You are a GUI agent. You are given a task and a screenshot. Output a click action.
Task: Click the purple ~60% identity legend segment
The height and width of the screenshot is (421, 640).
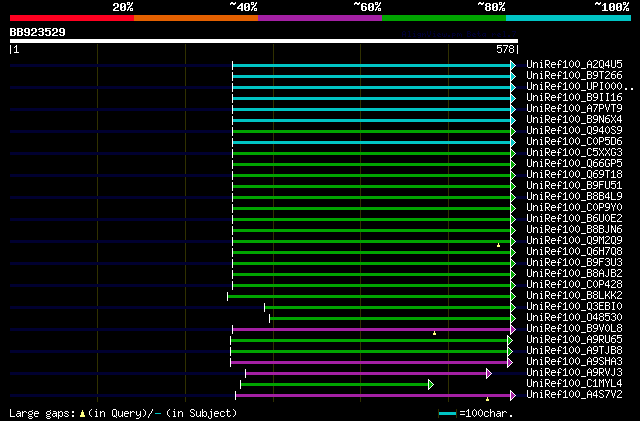[320, 18]
